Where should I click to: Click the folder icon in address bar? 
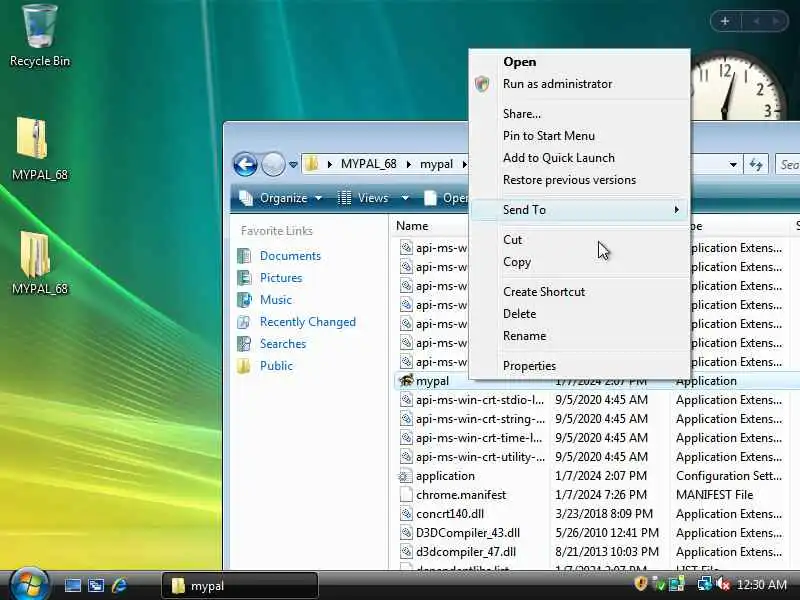311,164
